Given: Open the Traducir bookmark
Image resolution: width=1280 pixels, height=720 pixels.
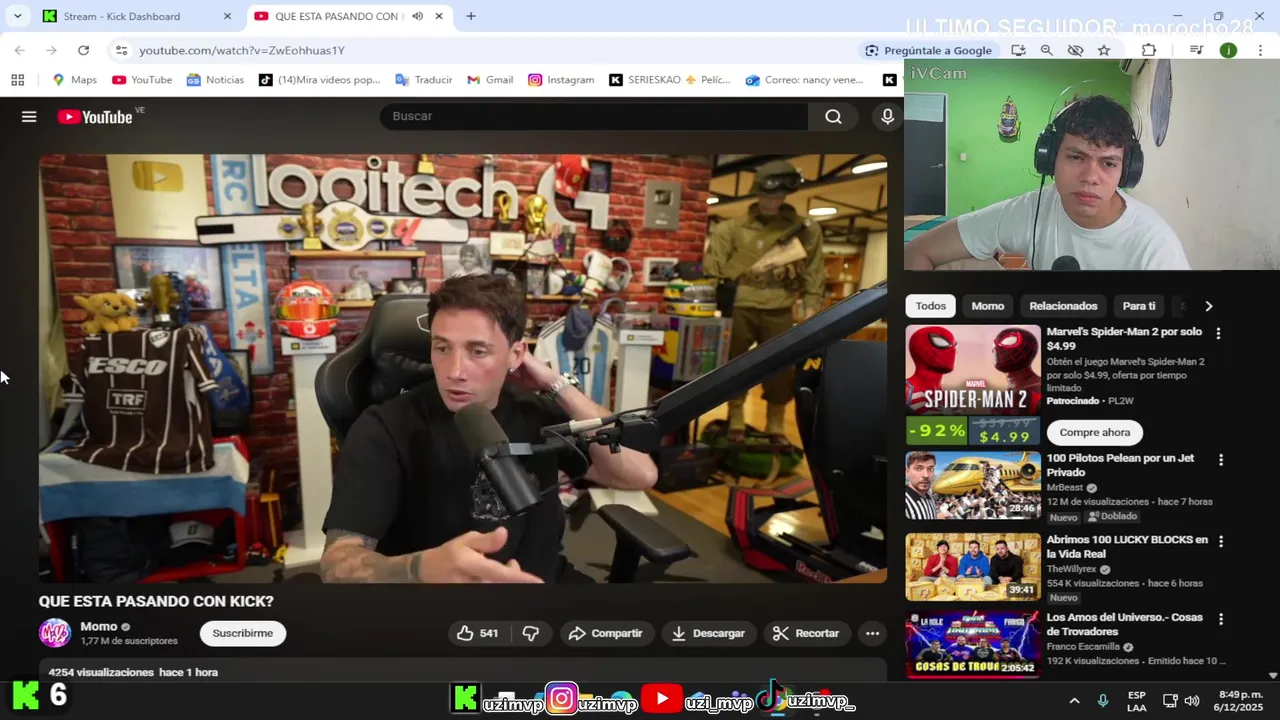Looking at the screenshot, I should (x=424, y=80).
